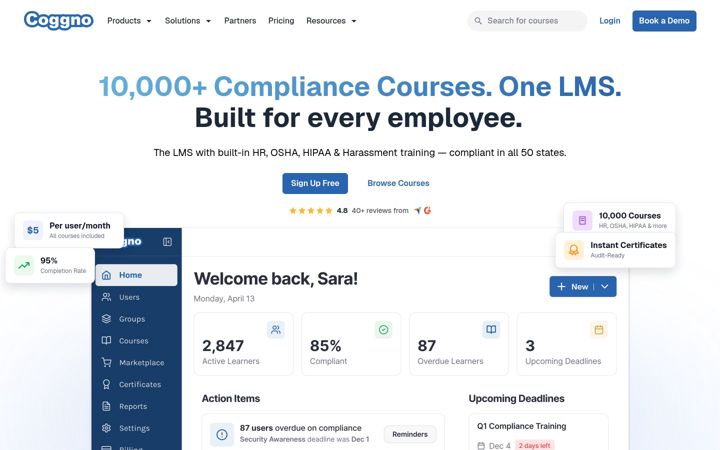Click the Sign Up Free button
The height and width of the screenshot is (450, 720).
tap(315, 183)
